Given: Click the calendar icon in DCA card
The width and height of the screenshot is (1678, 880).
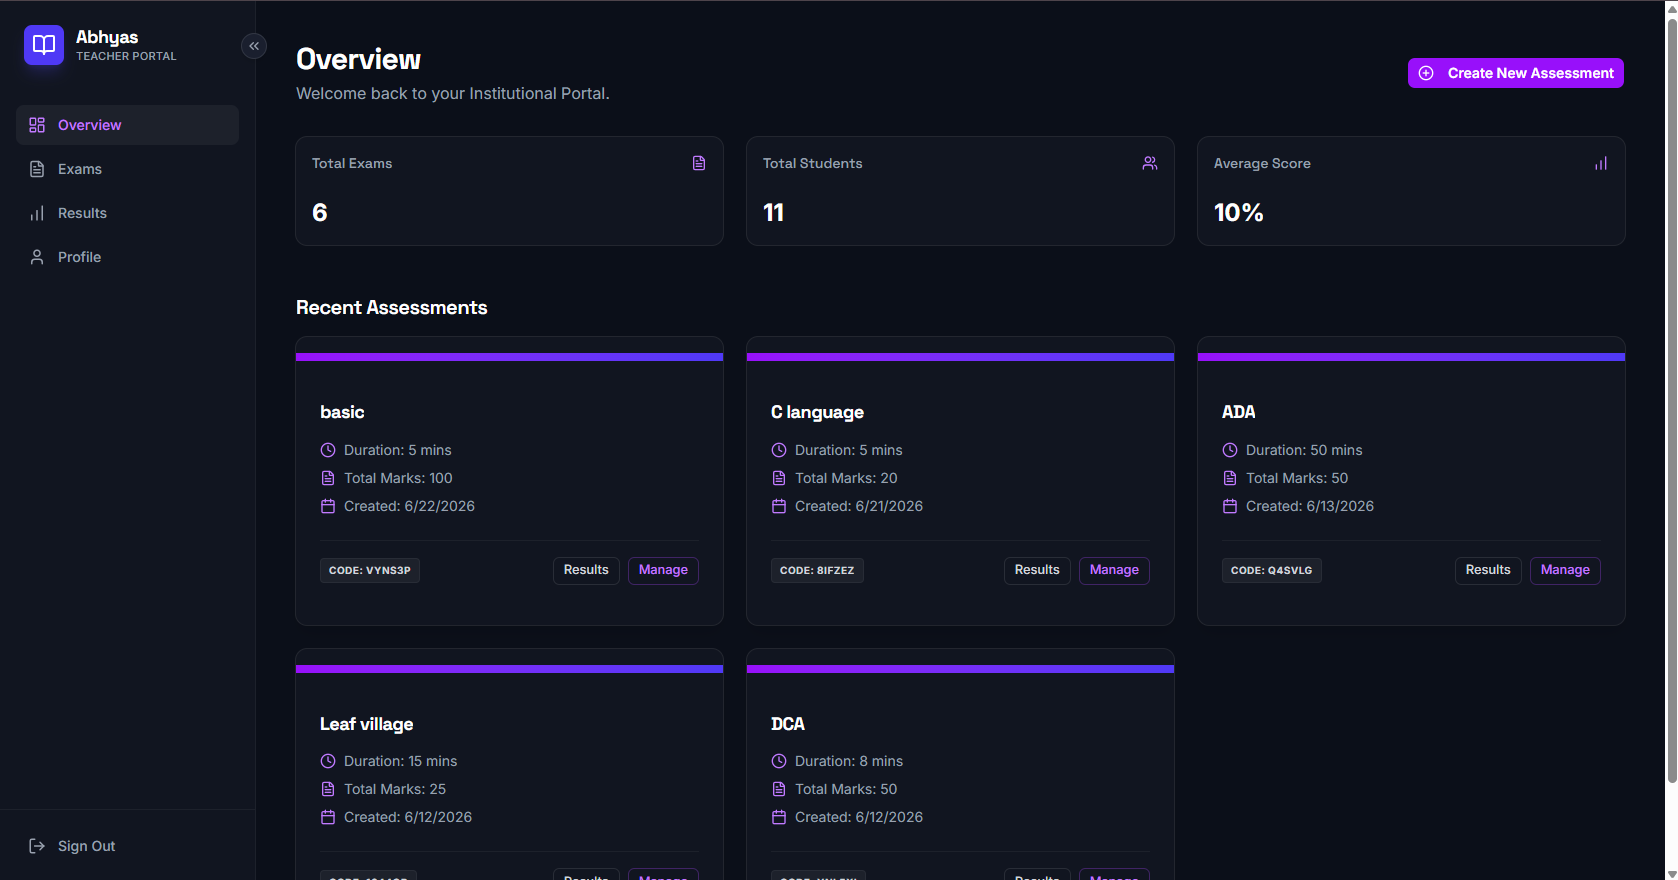Looking at the screenshot, I should tap(779, 817).
